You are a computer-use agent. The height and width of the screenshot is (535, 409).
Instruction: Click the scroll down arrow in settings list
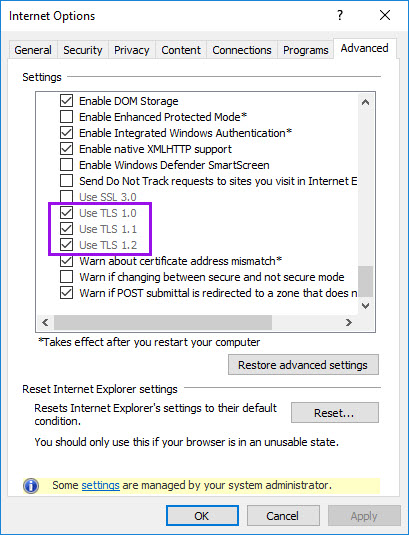tap(365, 305)
